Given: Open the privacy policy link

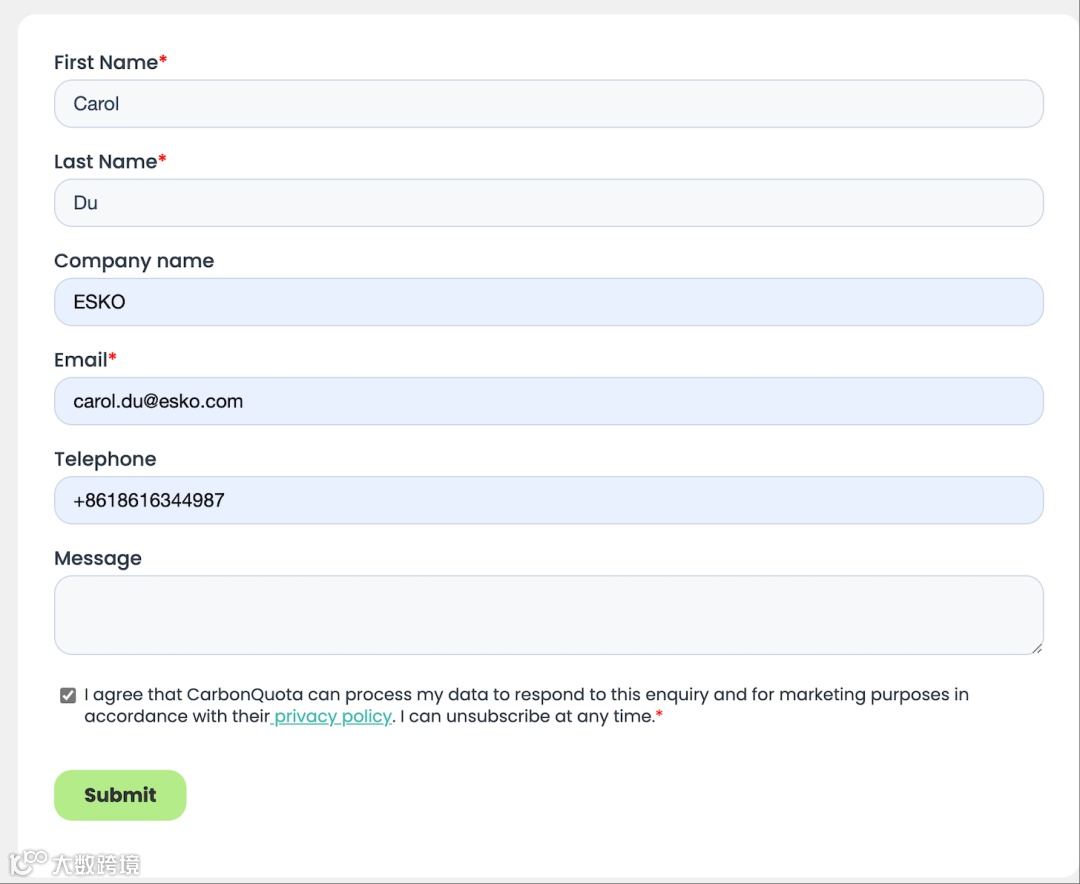Looking at the screenshot, I should click(332, 717).
